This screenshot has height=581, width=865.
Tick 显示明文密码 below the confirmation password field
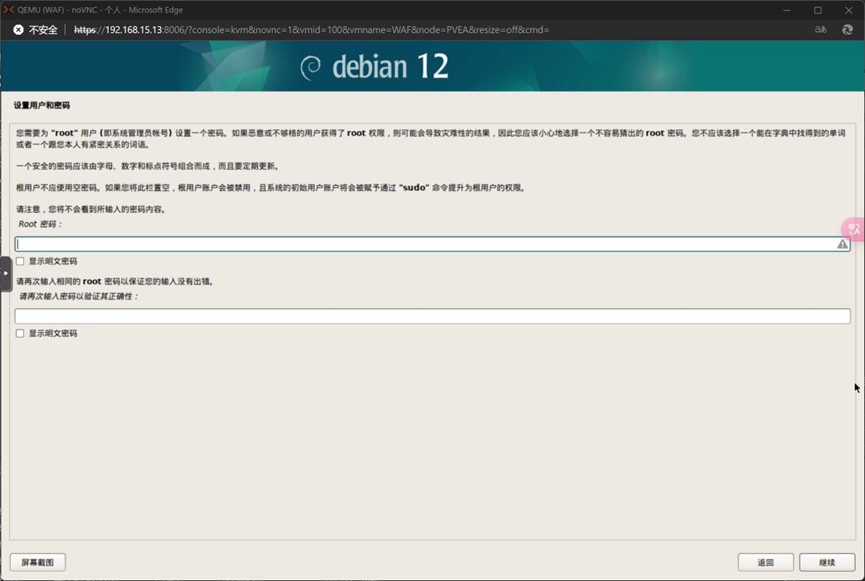(x=20, y=333)
